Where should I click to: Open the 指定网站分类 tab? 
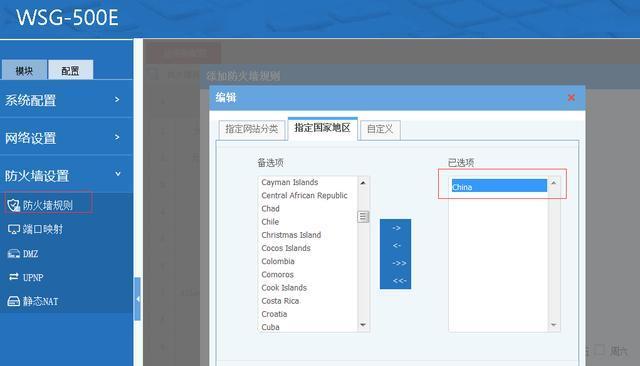251,130
